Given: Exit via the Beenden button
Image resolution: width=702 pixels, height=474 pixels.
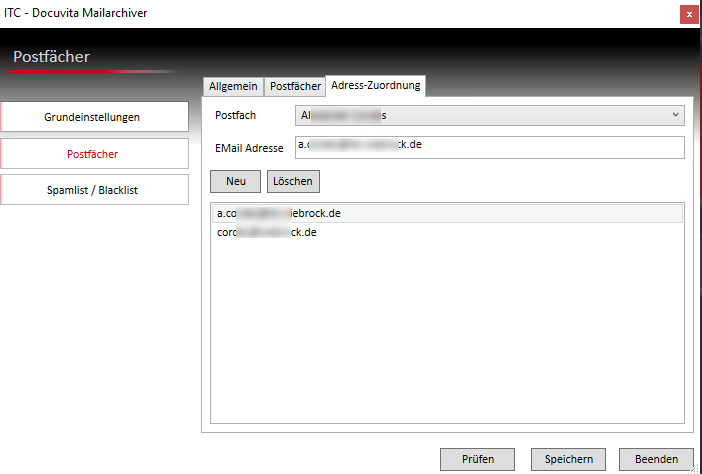Looking at the screenshot, I should tap(656, 459).
